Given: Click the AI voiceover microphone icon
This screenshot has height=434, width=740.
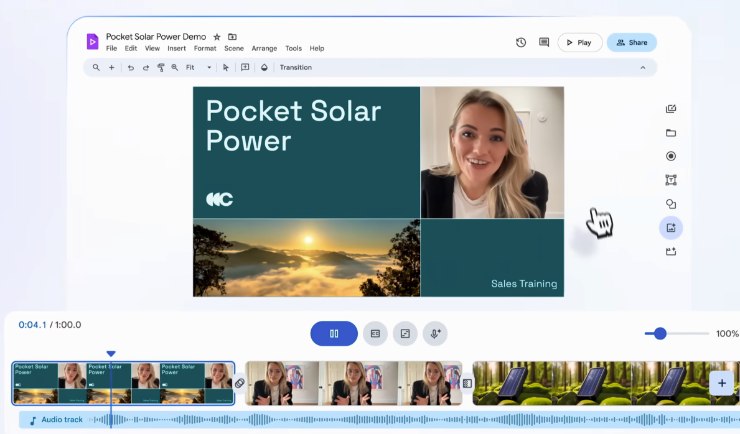Looking at the screenshot, I should [x=435, y=334].
